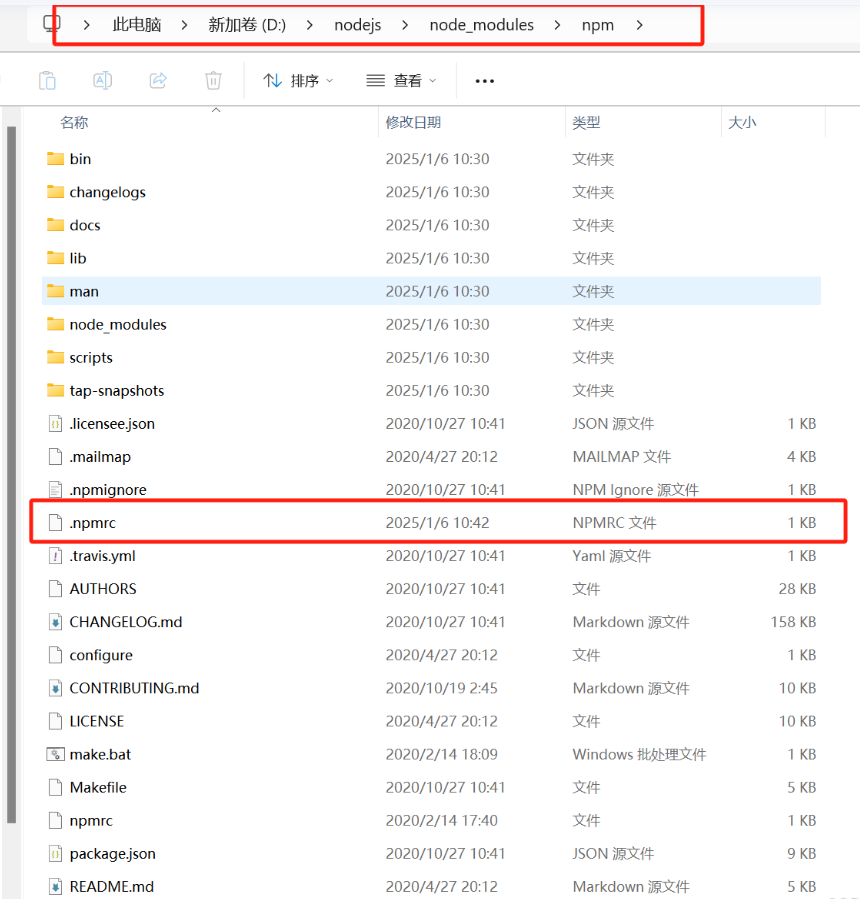The image size is (860, 899).
Task: Sort by the 大小 column header
Action: pos(742,122)
